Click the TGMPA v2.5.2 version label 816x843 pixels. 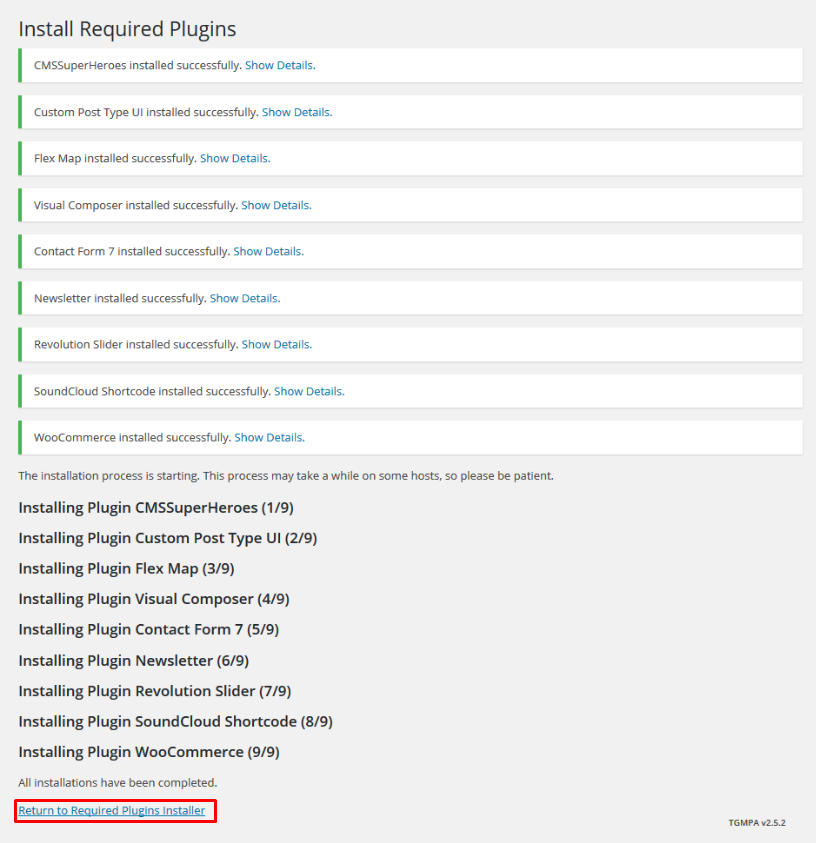click(x=757, y=823)
